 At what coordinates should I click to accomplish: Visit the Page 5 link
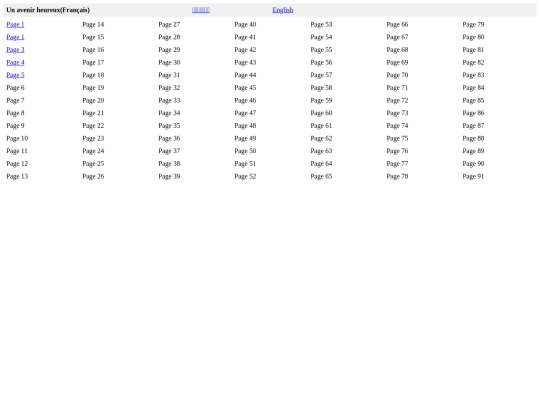(x=15, y=75)
